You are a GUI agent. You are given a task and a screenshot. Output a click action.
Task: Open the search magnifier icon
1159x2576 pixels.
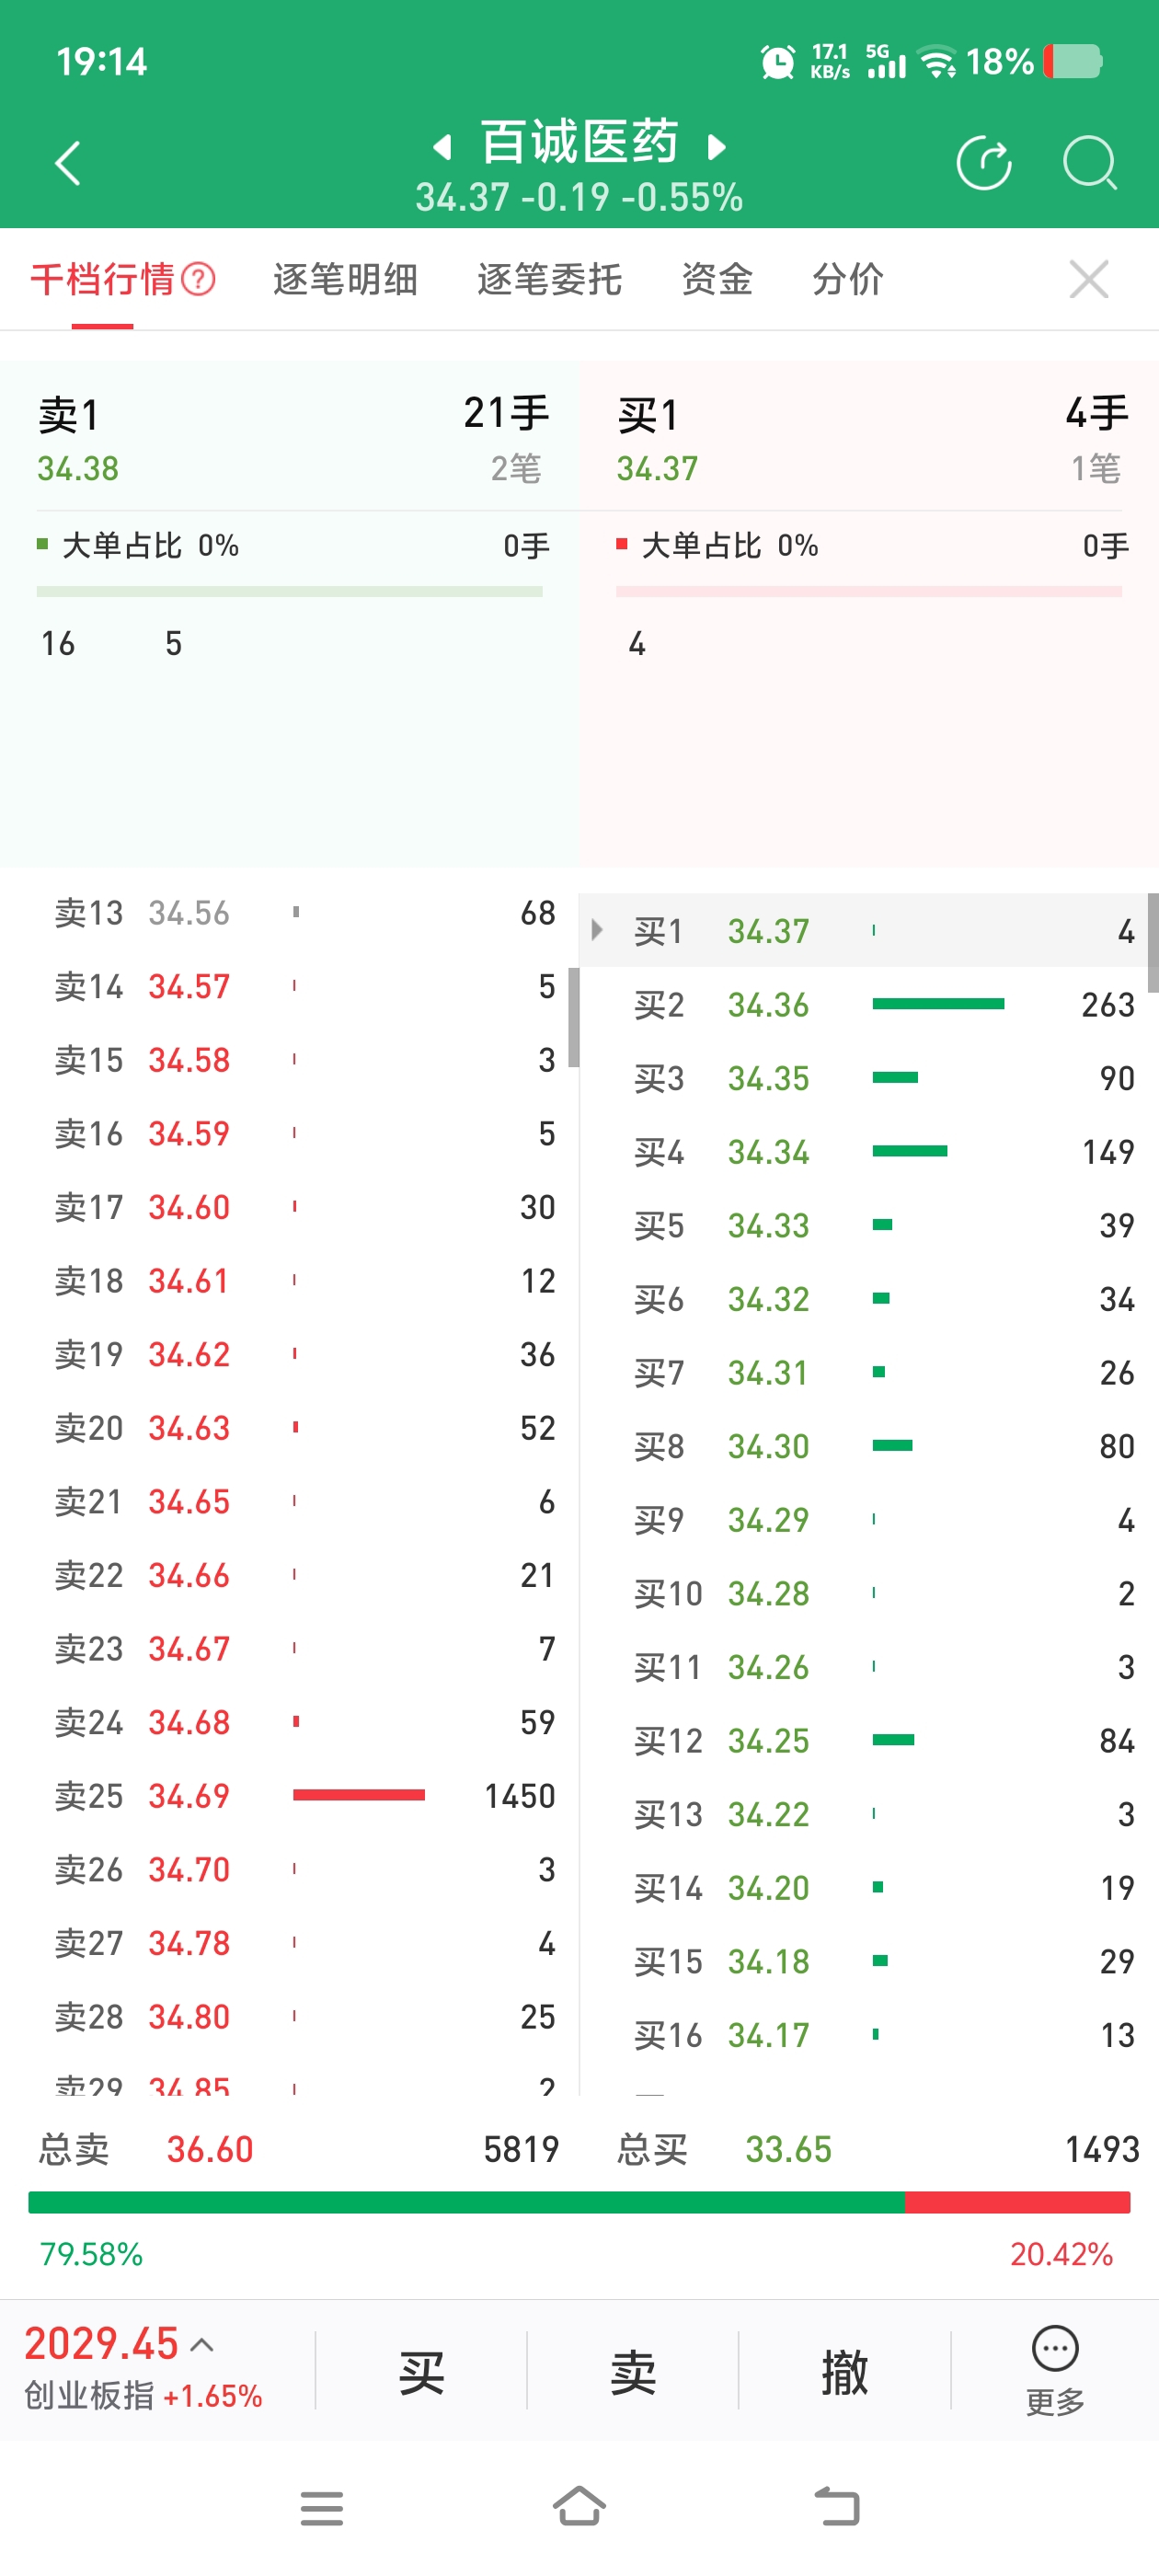coord(1089,163)
